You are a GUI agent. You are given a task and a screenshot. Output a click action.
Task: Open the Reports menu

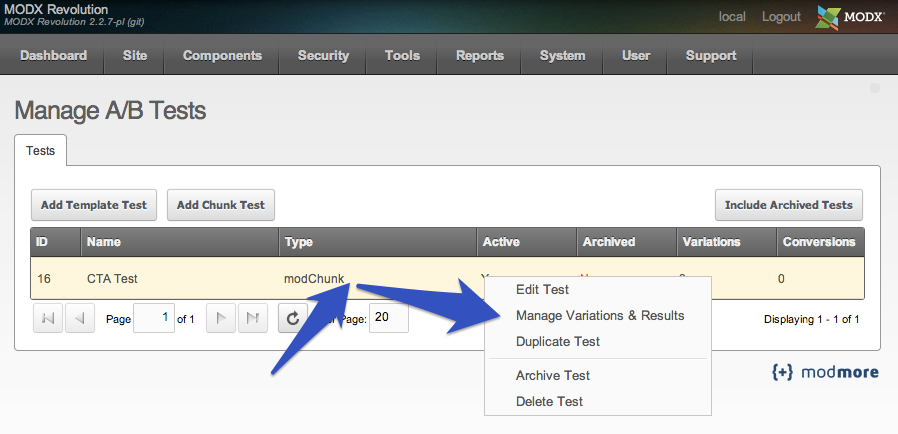480,56
